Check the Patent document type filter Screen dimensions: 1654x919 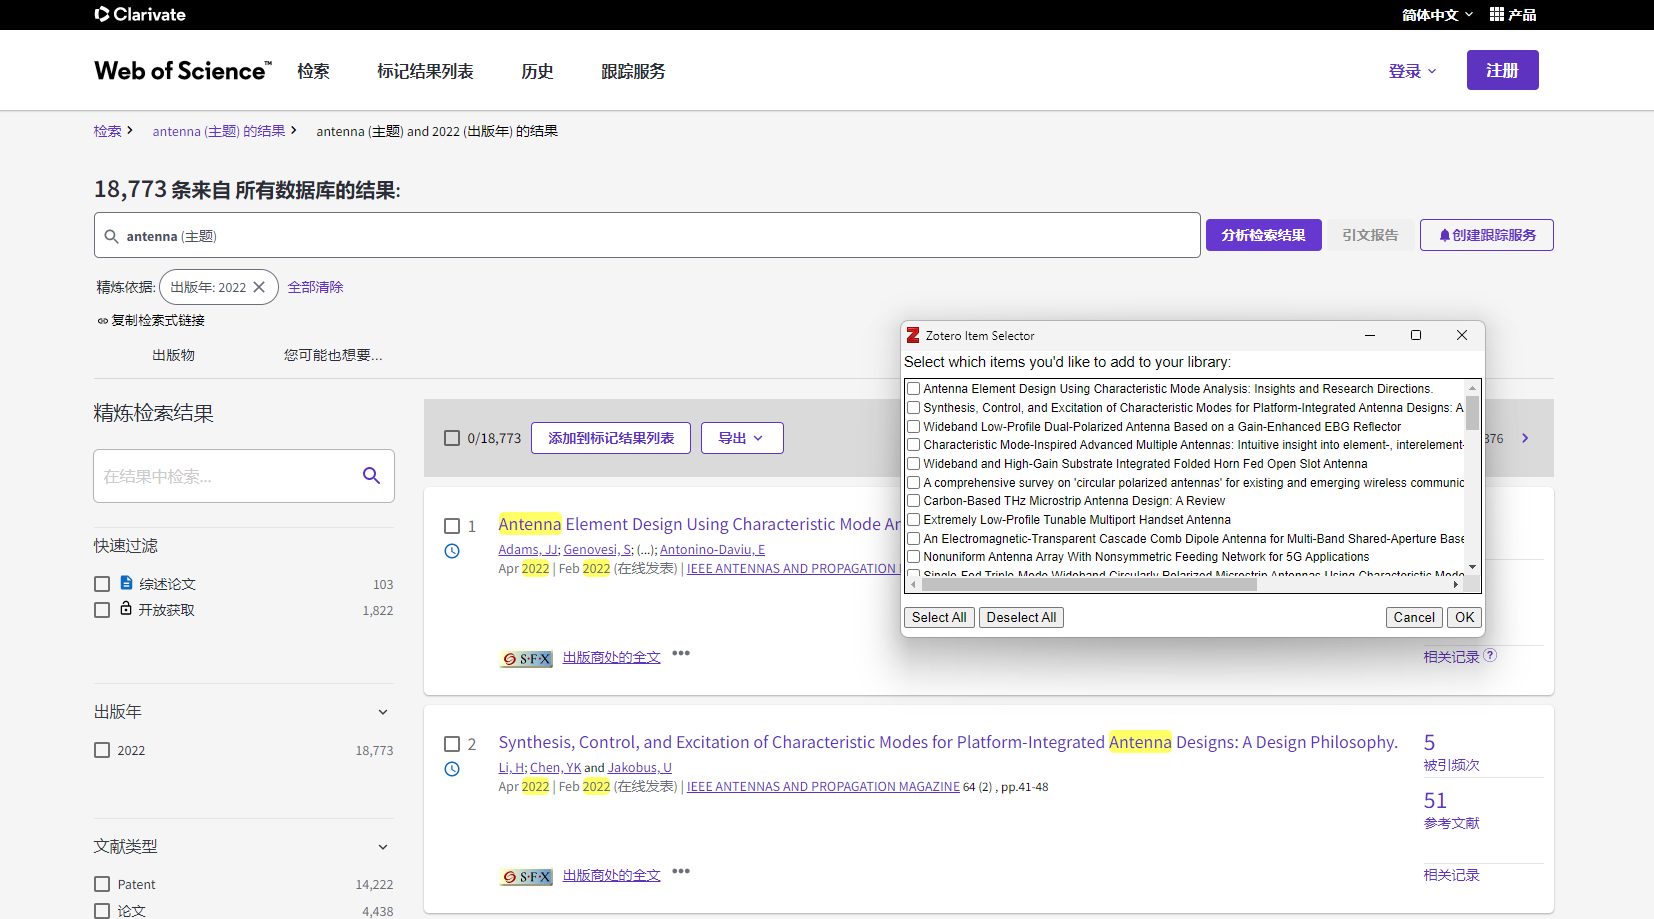[x=102, y=884]
